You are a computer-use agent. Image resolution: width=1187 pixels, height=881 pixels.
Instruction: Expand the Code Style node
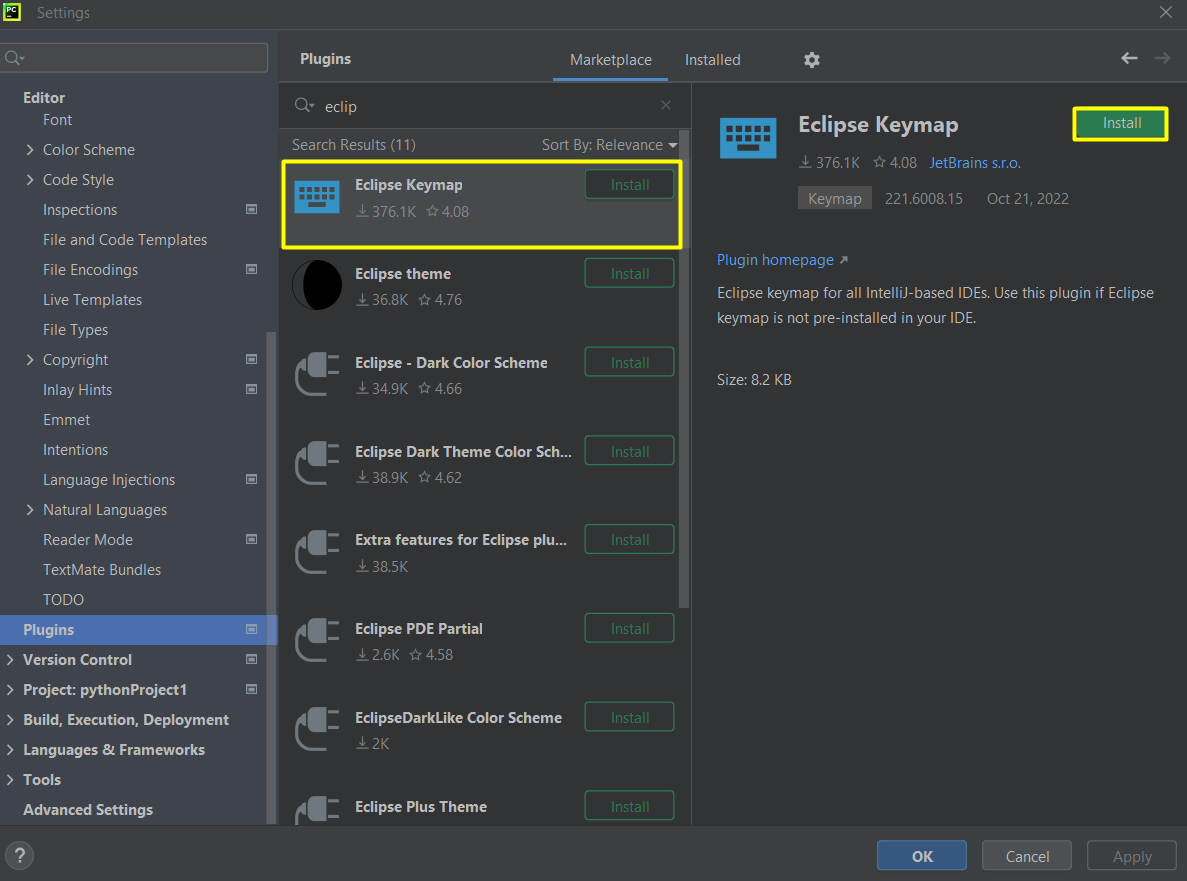point(30,179)
